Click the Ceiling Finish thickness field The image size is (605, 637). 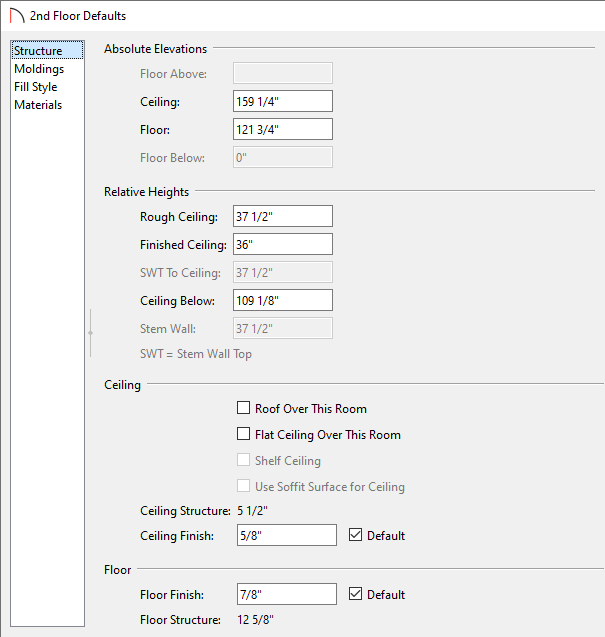(x=287, y=535)
